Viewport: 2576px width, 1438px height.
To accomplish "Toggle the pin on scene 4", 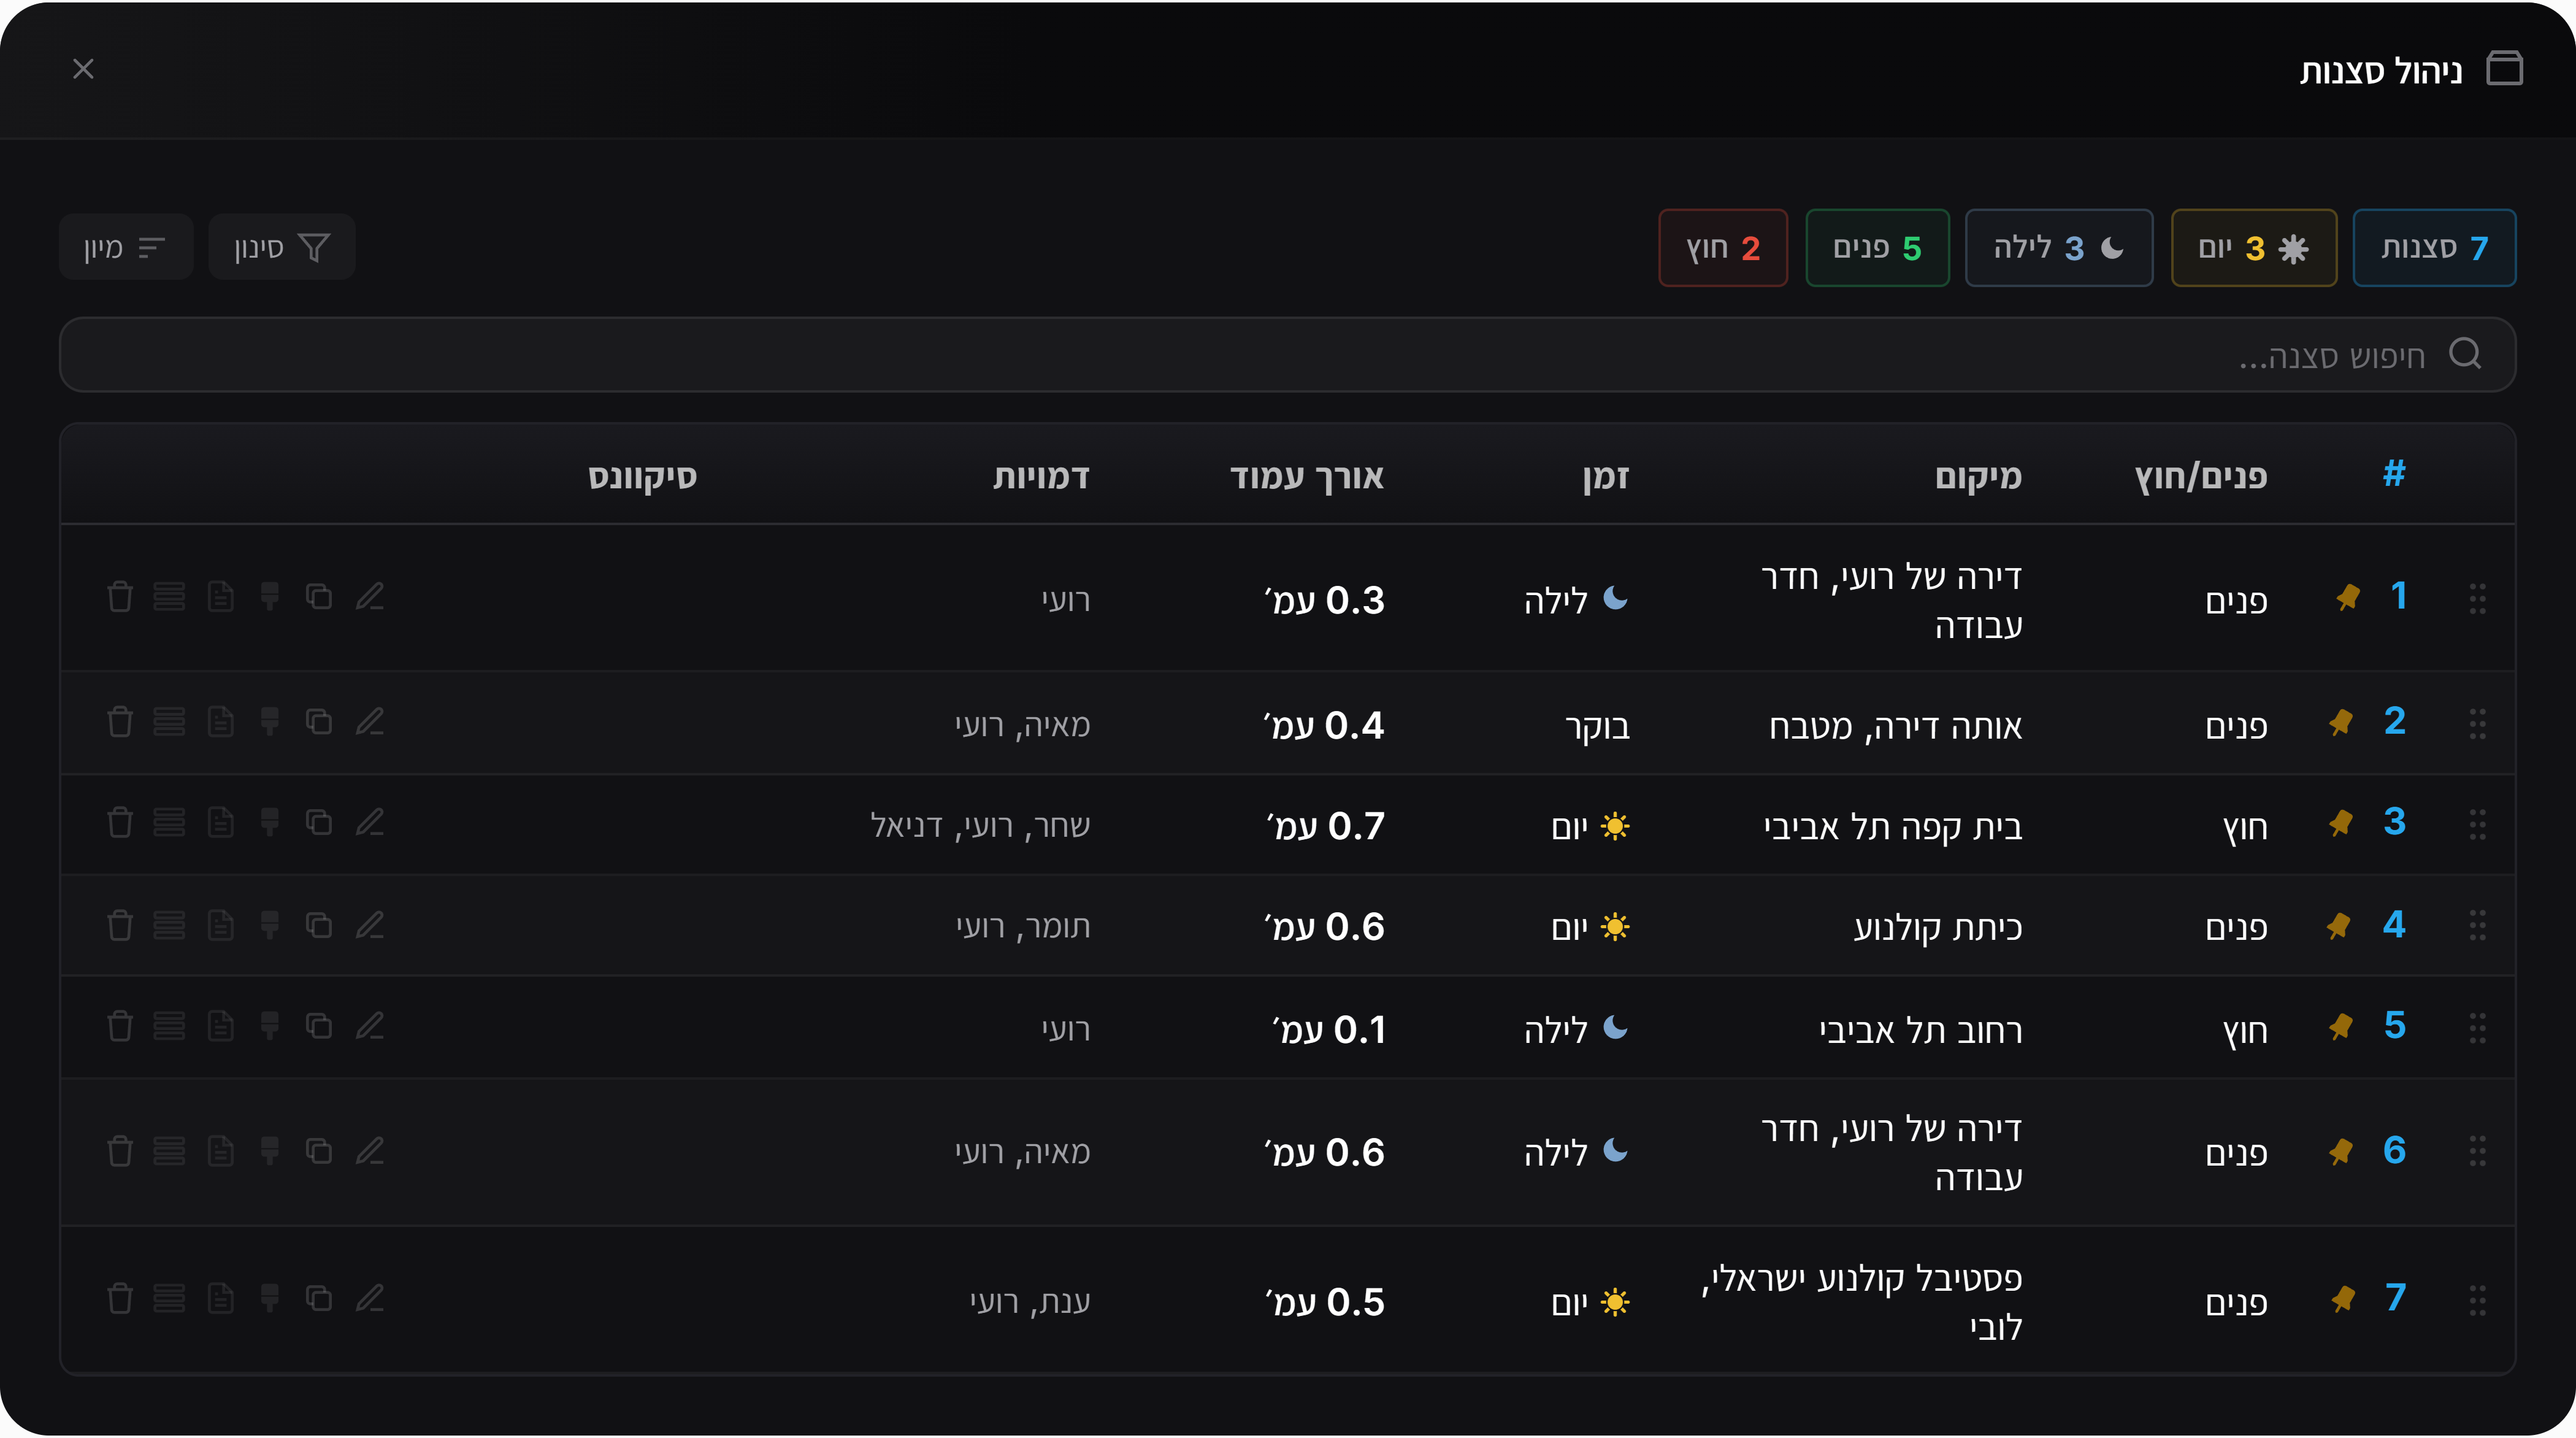I will tap(2338, 927).
